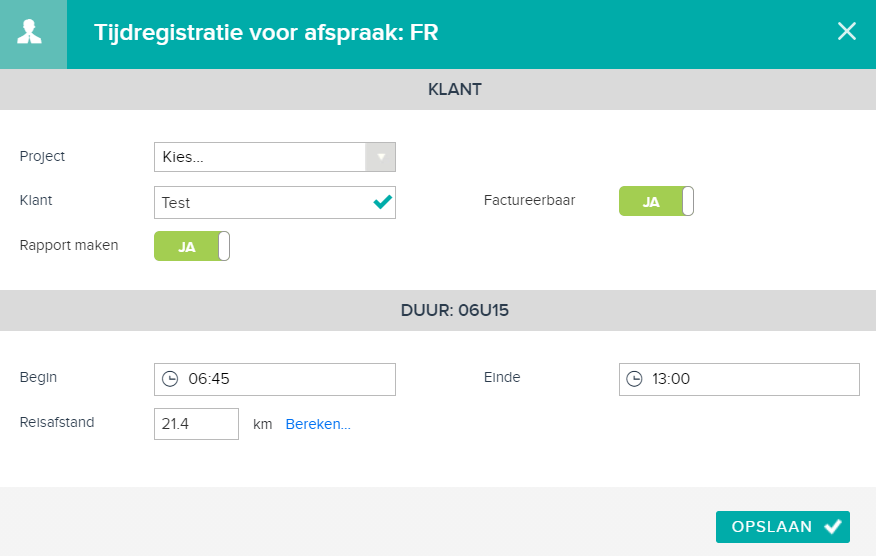Click the Bereken... link
876x556 pixels.
coord(318,424)
